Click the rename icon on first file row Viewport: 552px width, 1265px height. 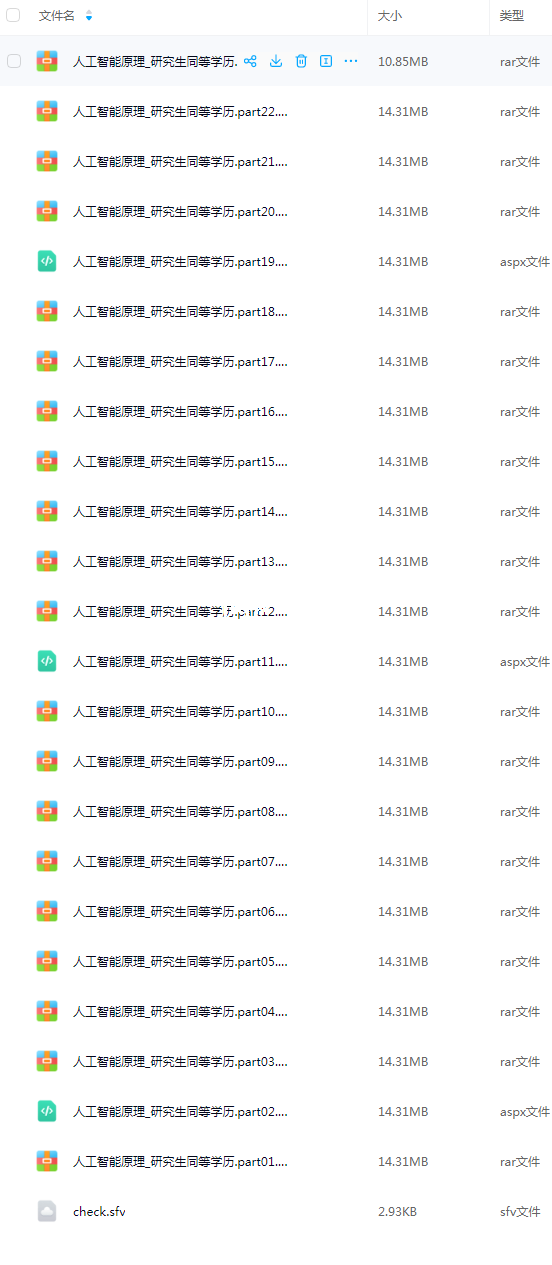coord(326,61)
